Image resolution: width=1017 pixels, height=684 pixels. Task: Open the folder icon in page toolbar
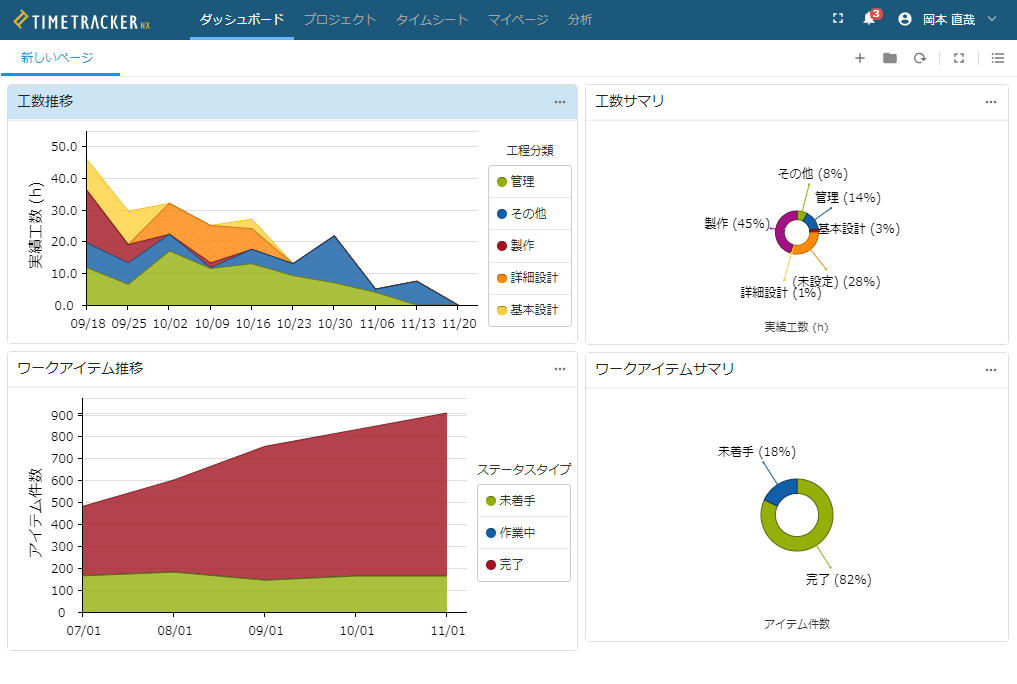coord(889,58)
